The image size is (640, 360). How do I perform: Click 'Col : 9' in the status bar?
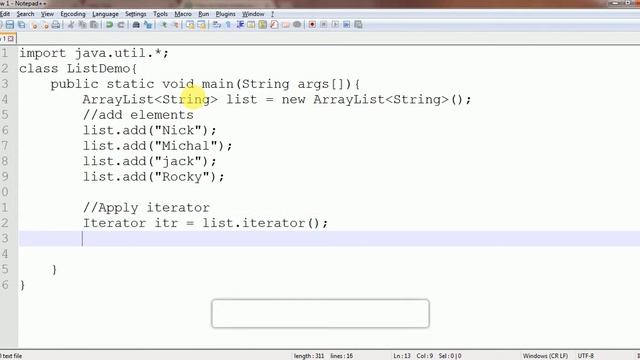point(425,356)
